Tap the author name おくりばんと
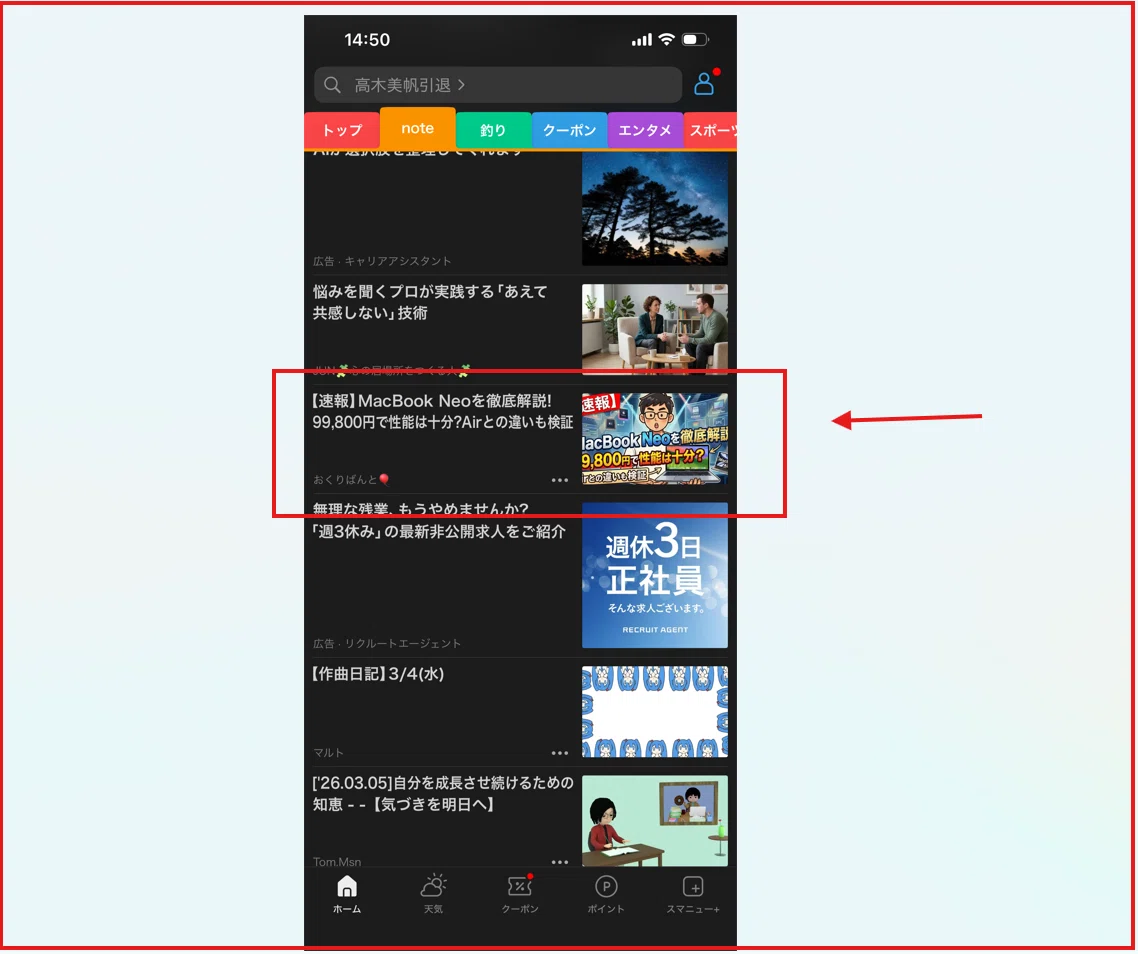This screenshot has width=1138, height=954. coord(351,480)
